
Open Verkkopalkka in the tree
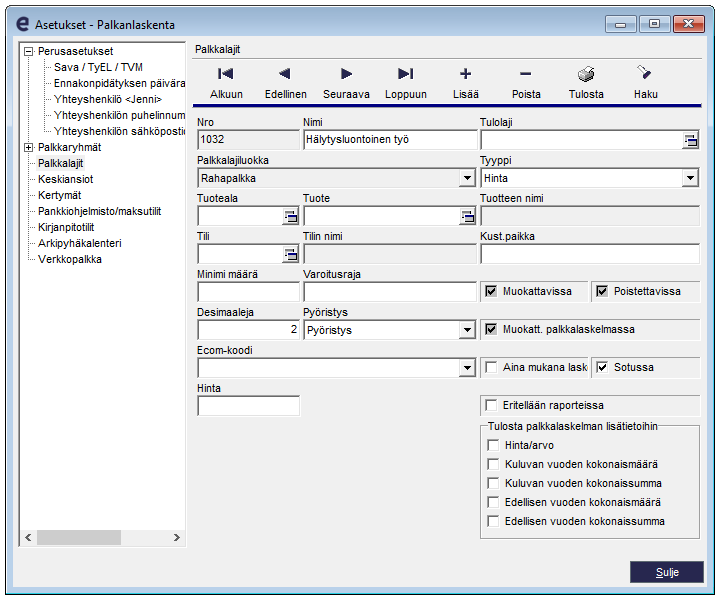tap(70, 260)
